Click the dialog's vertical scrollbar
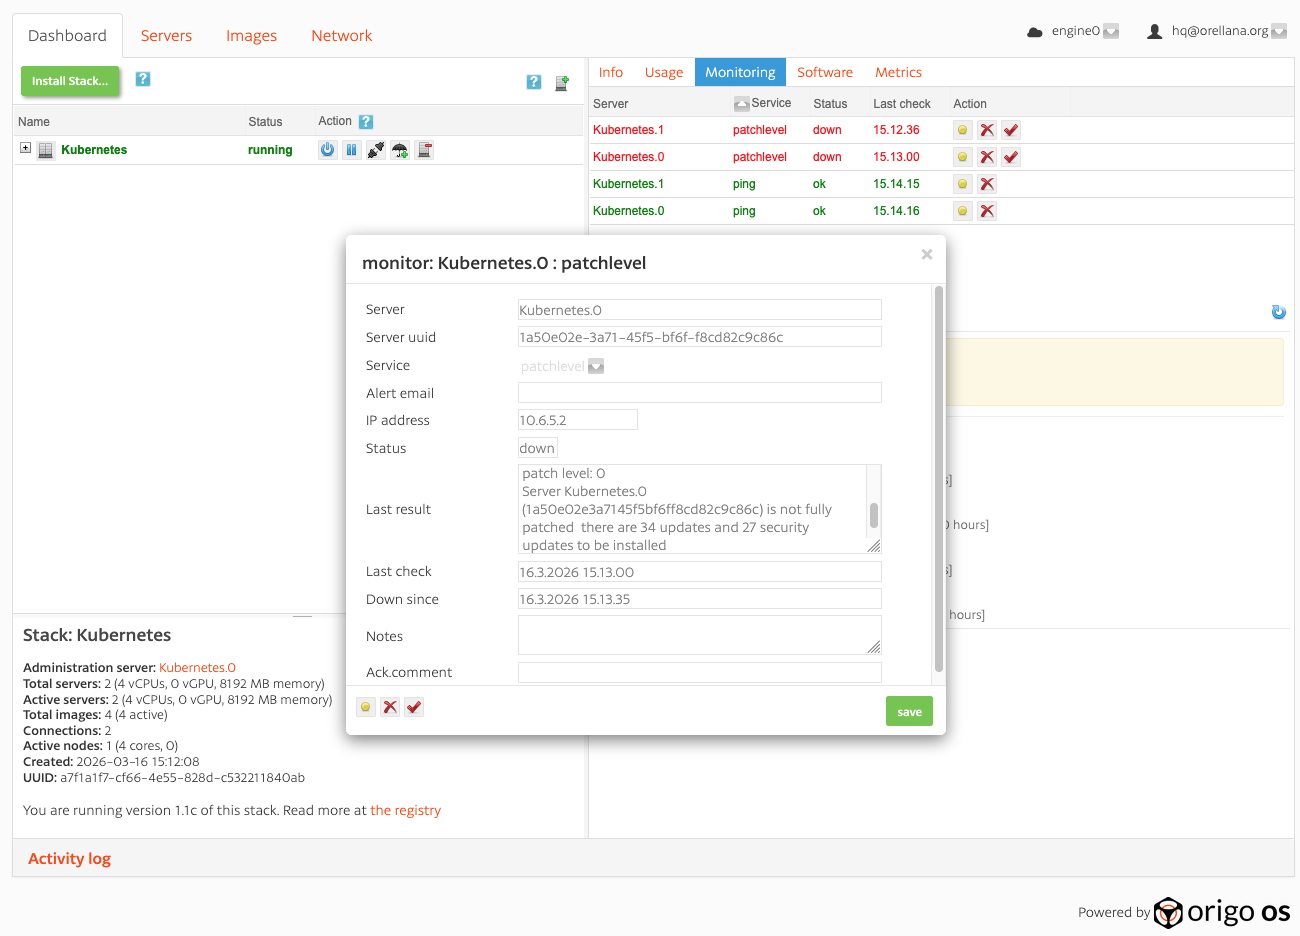The image size is (1300, 936). click(x=938, y=480)
